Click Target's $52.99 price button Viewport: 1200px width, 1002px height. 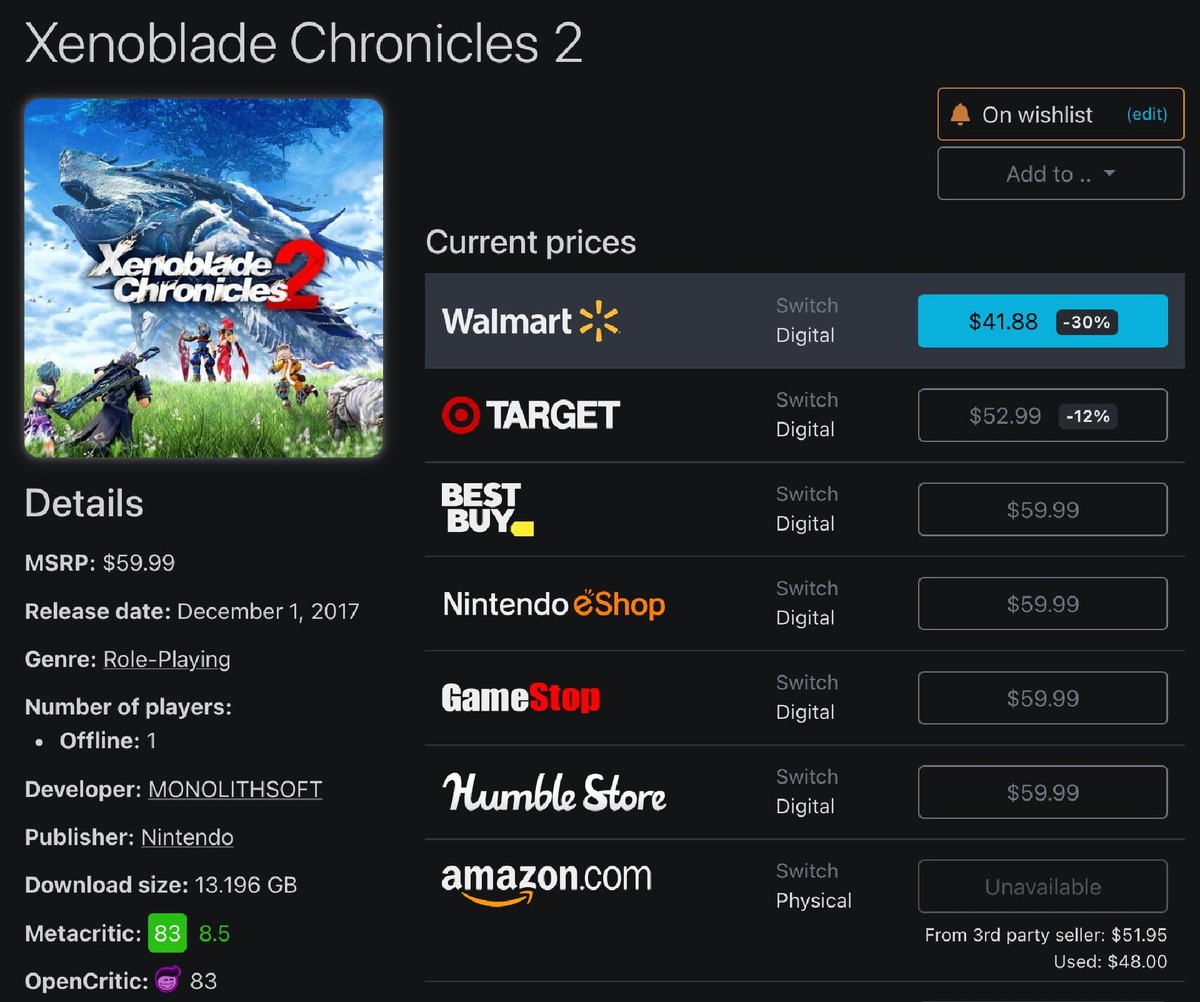1042,415
